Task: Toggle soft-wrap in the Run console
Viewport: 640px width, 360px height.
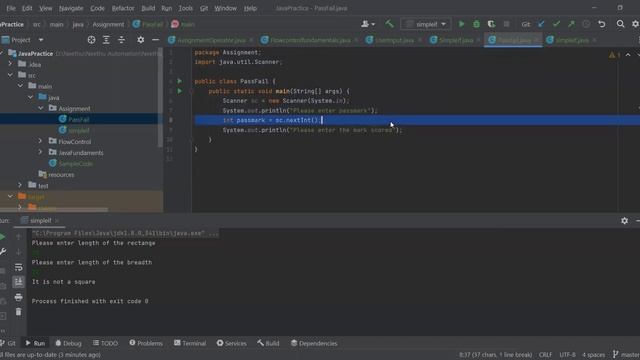Action: [x=18, y=267]
